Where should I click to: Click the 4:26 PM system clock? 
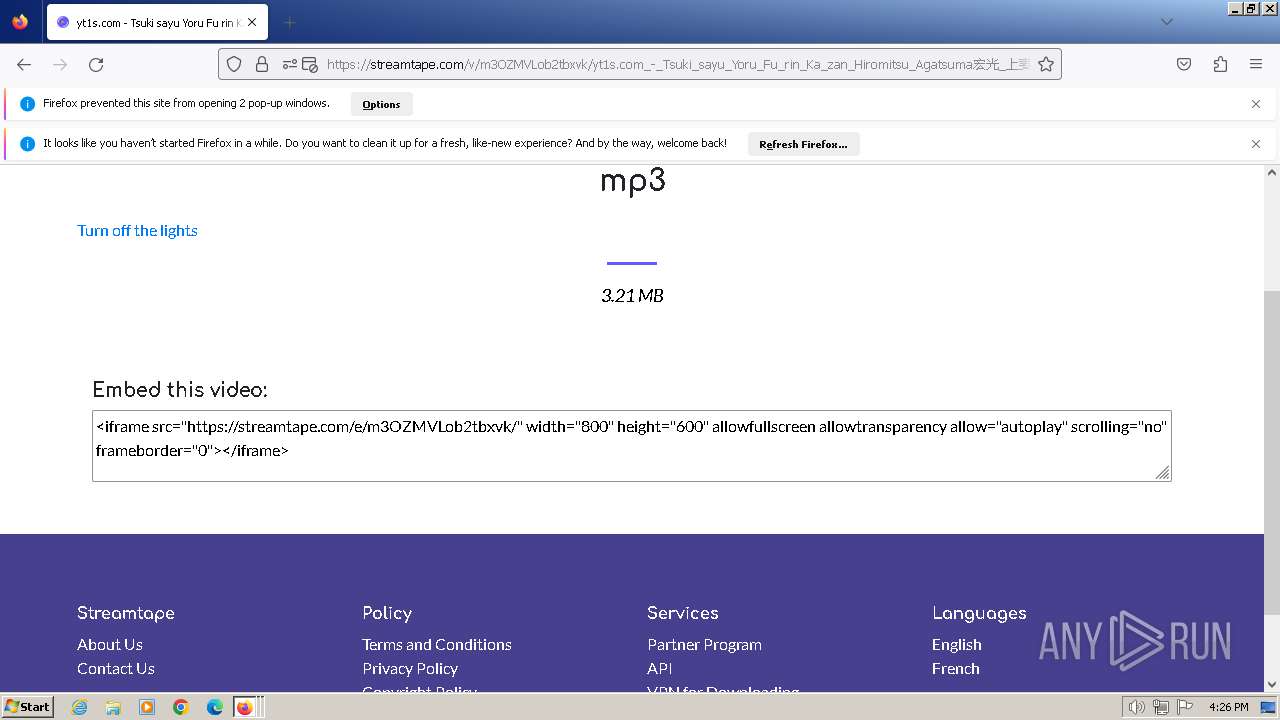tap(1229, 707)
